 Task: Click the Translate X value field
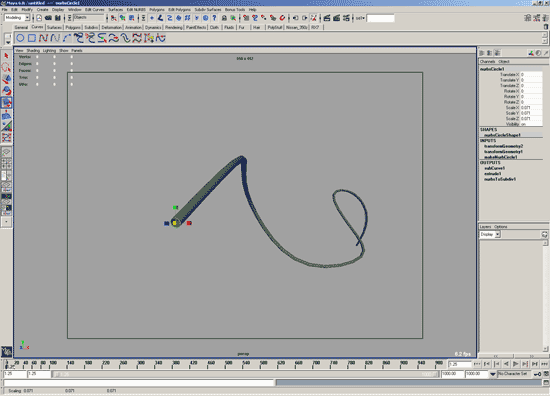point(531,75)
